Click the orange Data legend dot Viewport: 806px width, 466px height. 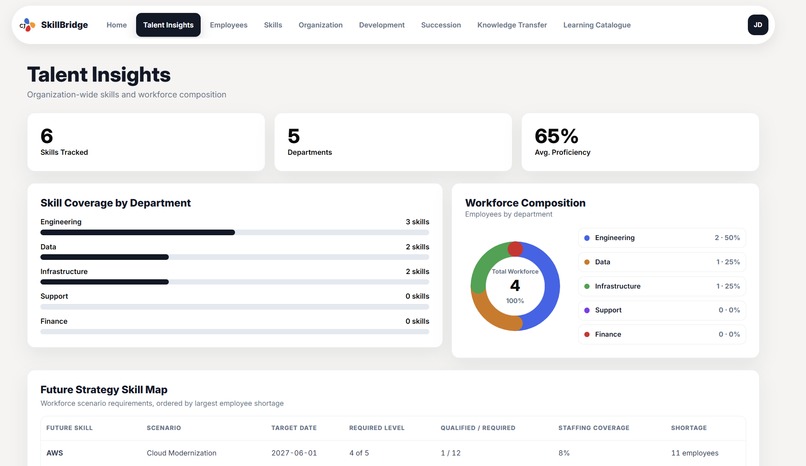point(587,262)
